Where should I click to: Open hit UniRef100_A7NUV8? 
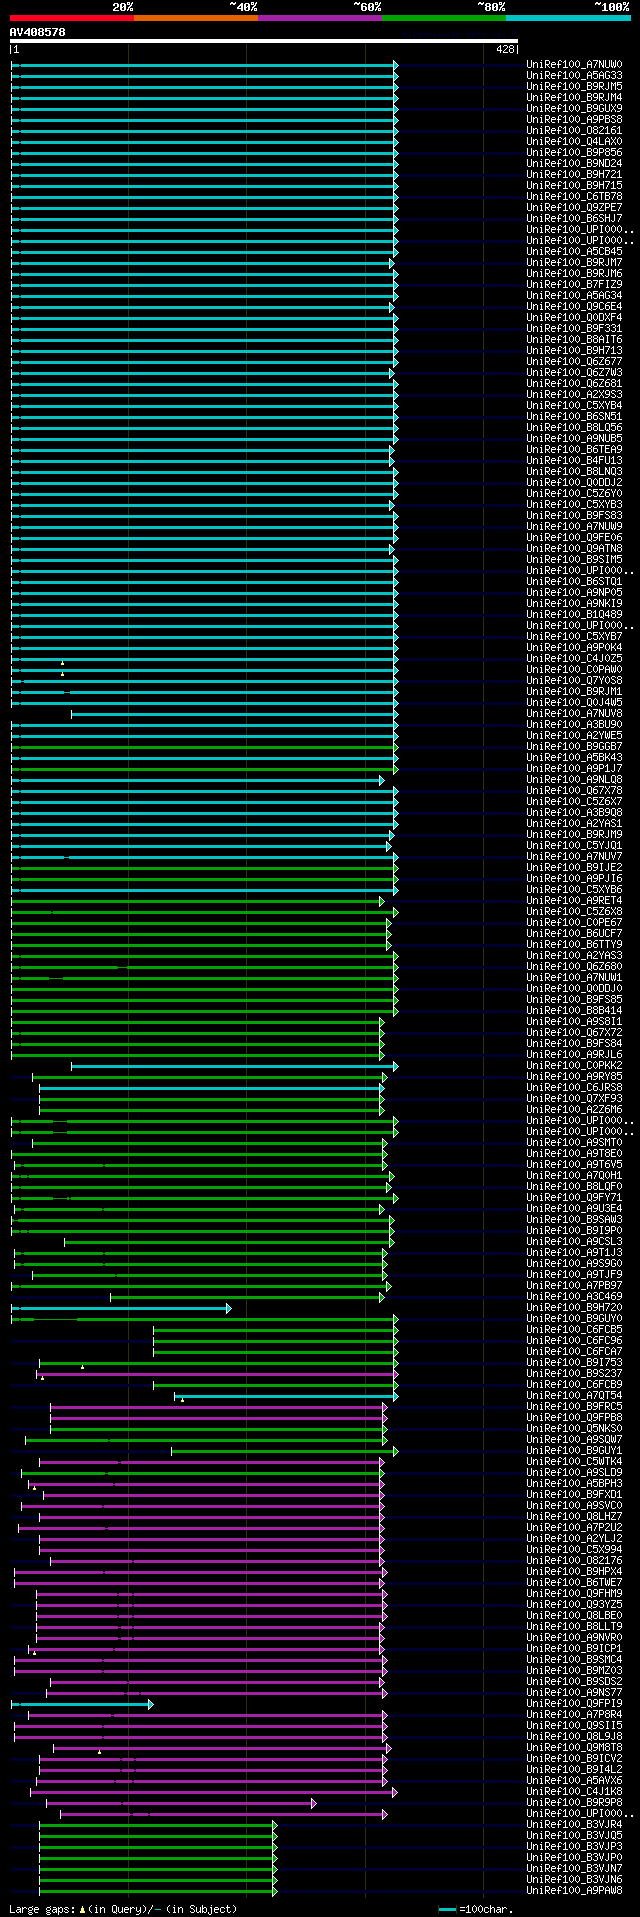click(574, 713)
